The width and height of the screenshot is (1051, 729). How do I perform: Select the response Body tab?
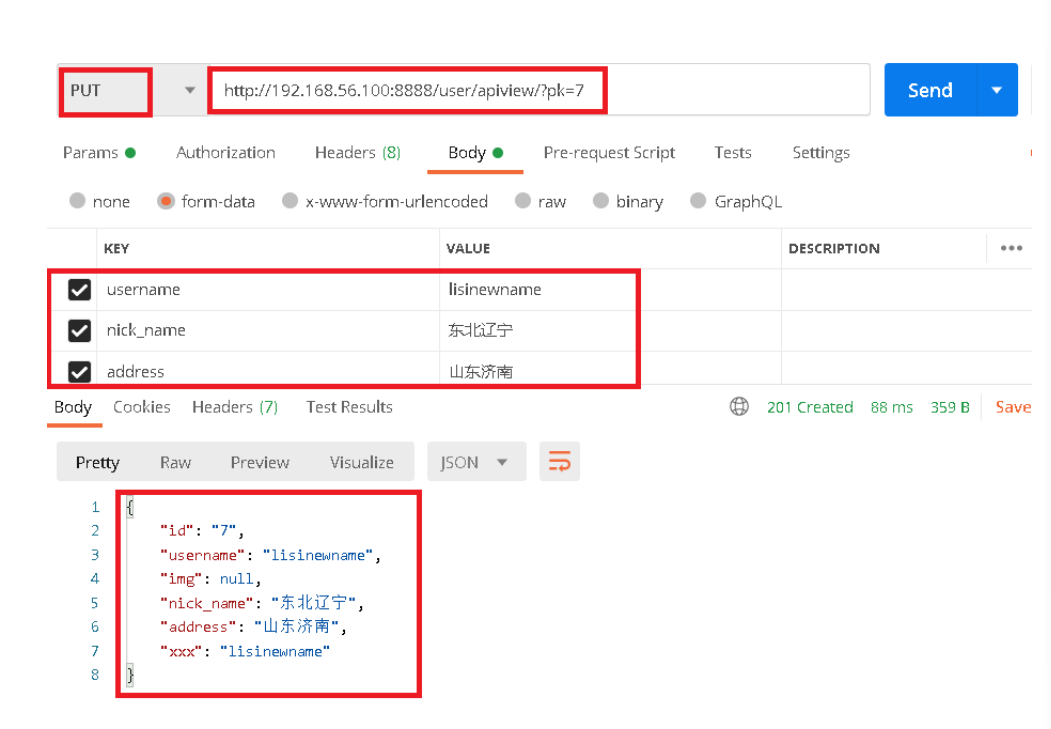click(73, 407)
